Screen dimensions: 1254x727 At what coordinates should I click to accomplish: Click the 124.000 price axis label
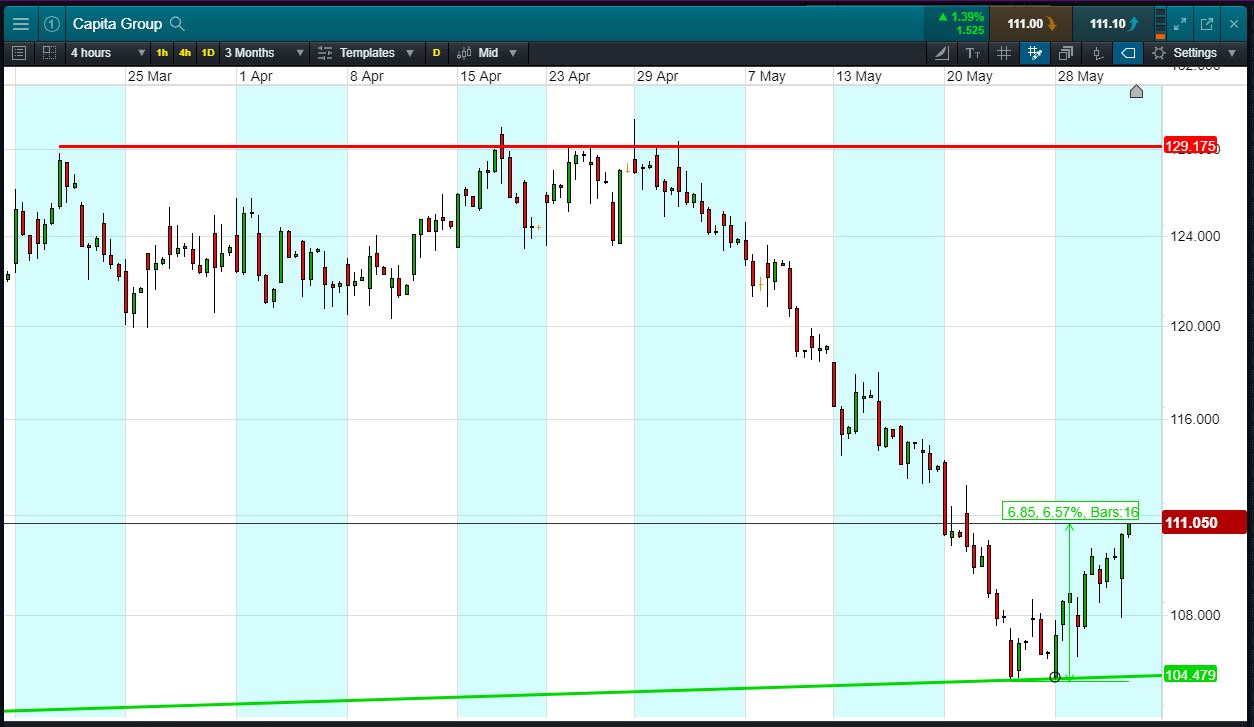click(1194, 236)
